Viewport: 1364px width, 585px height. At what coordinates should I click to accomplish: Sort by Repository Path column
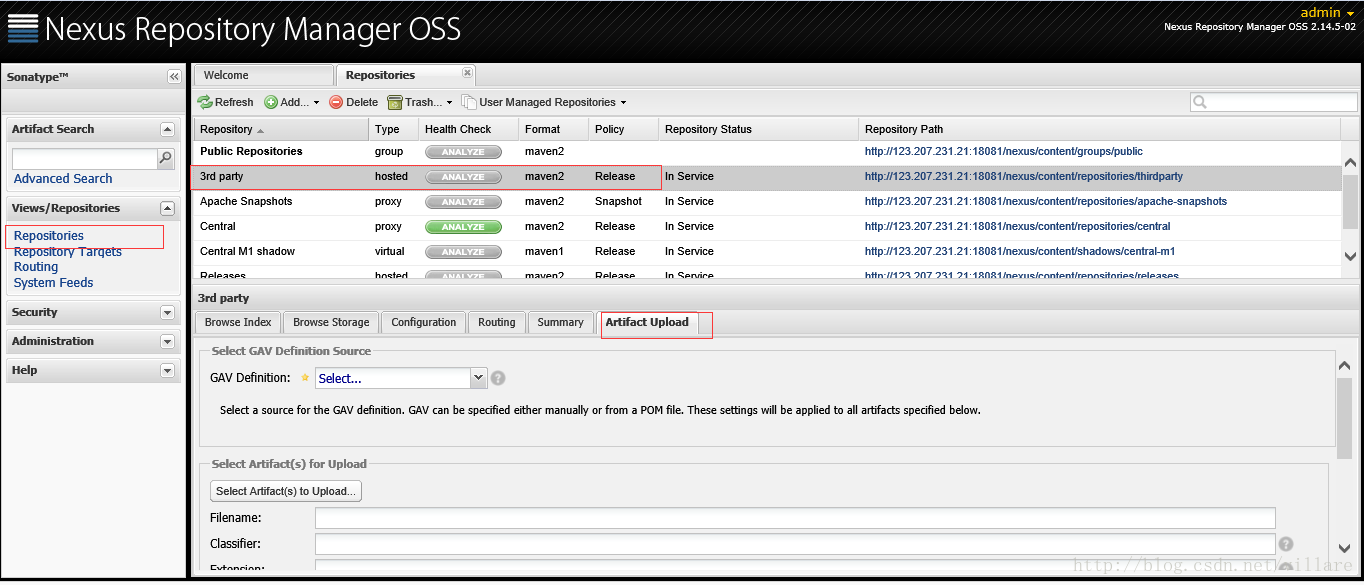pyautogui.click(x=1100, y=129)
